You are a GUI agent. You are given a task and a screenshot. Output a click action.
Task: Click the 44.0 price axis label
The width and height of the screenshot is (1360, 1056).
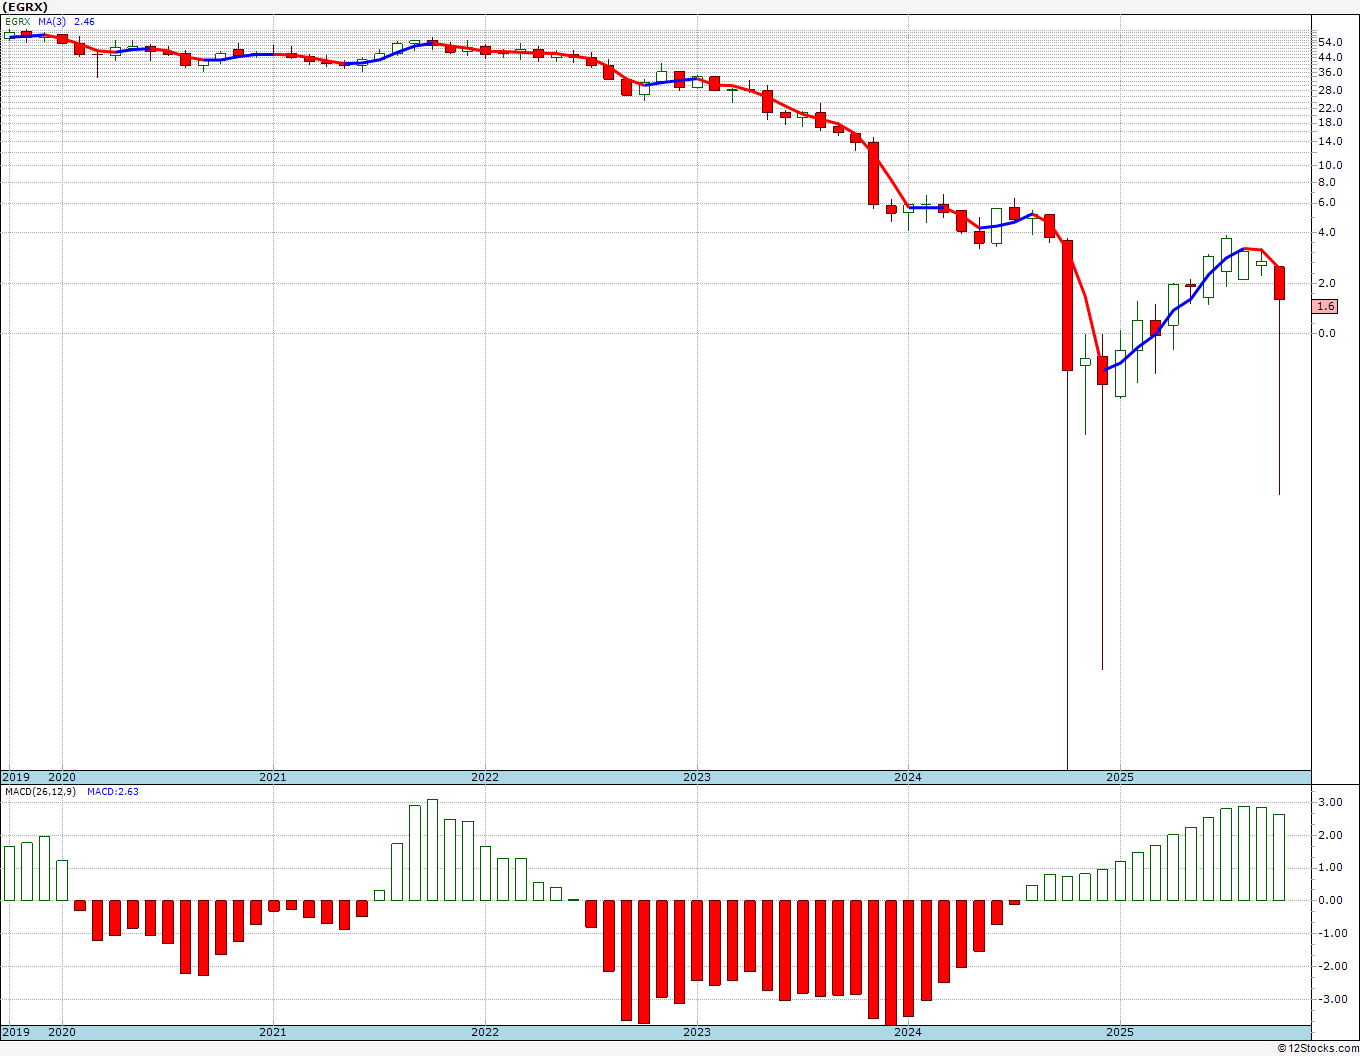tap(1330, 57)
